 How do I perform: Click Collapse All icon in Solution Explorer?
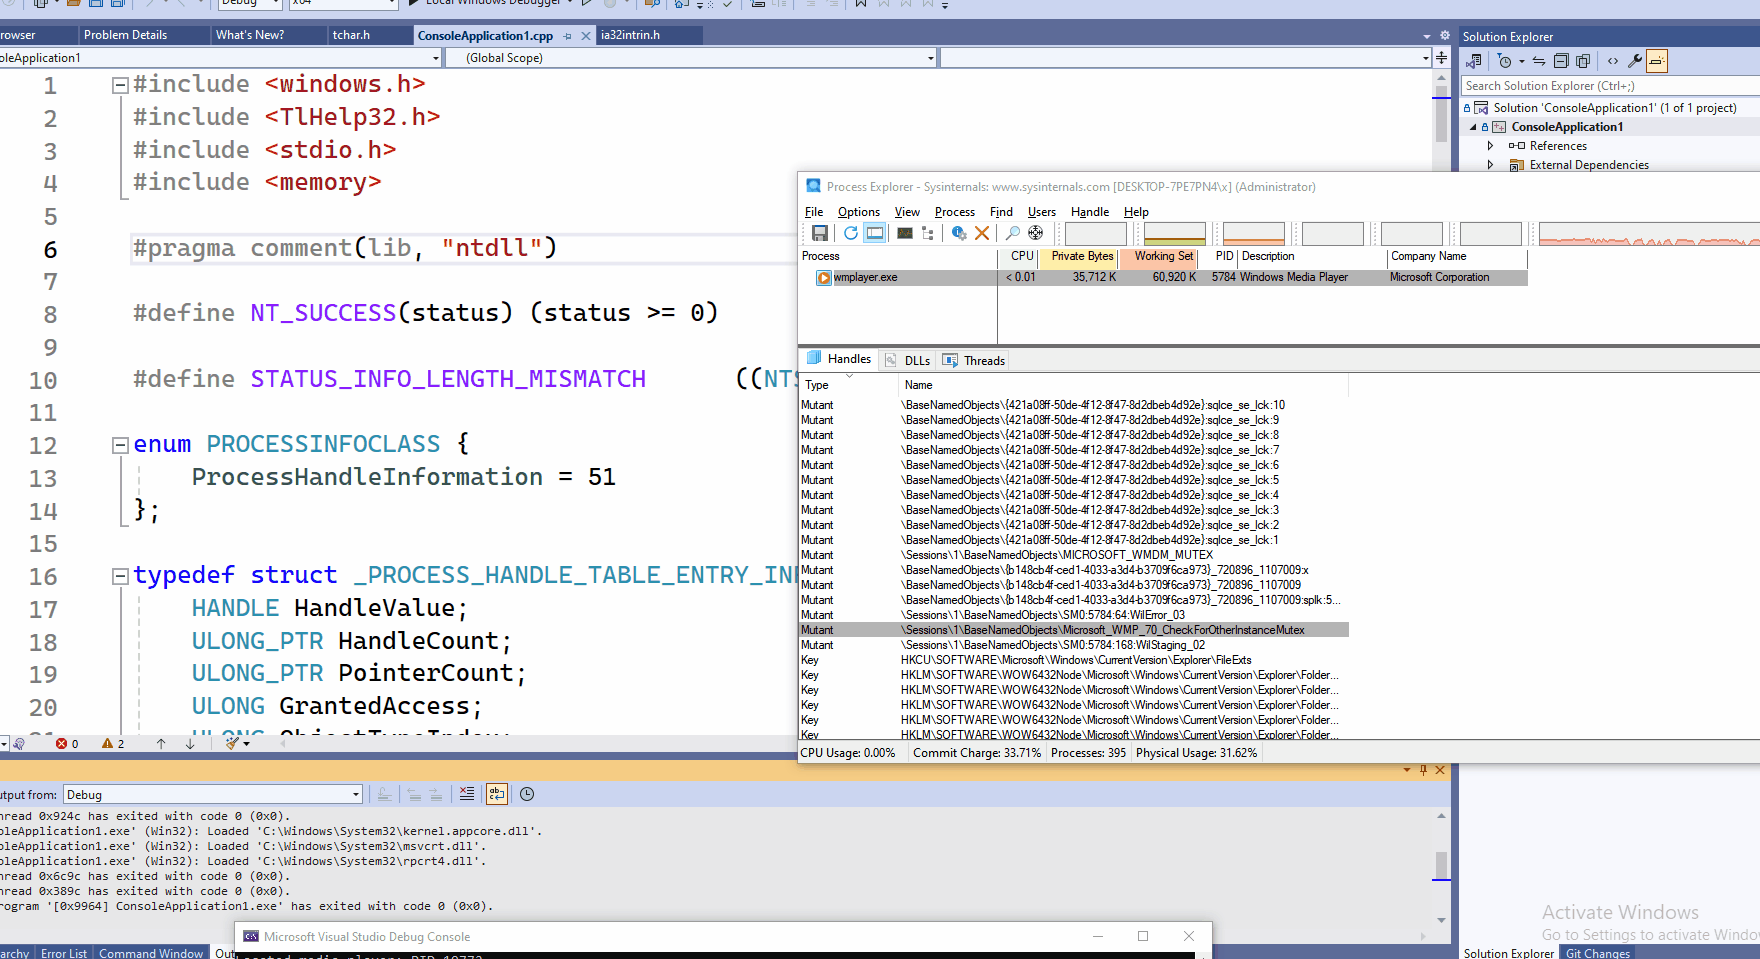[1561, 61]
